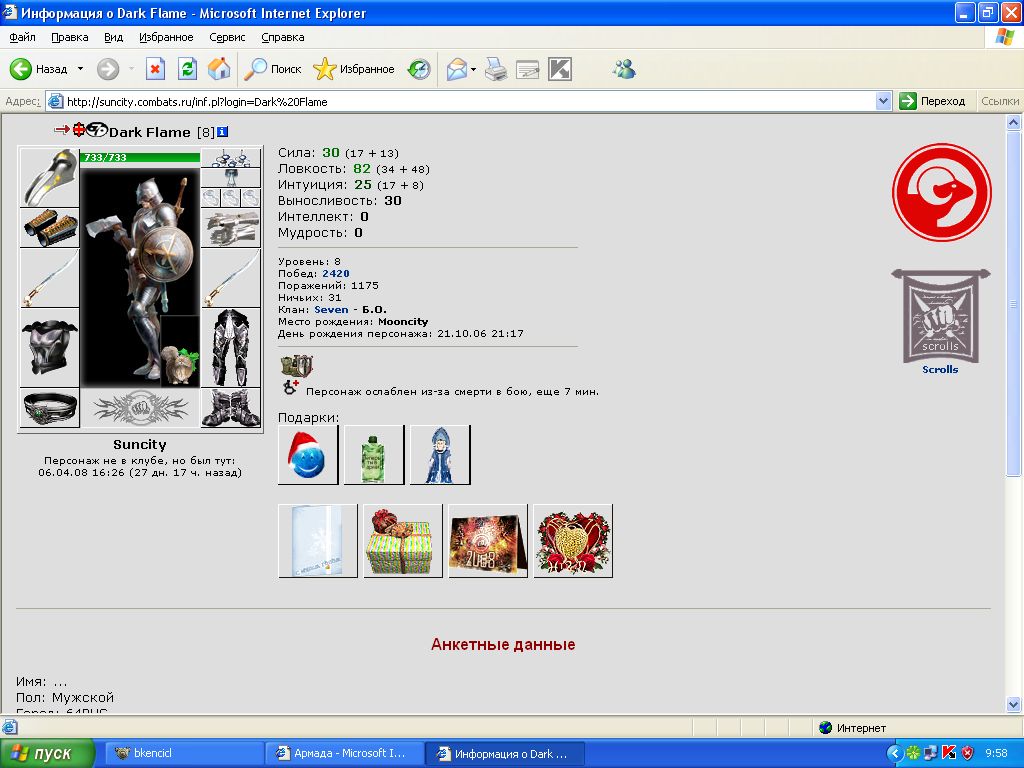Click the right sword weapon slot
Image resolution: width=1024 pixels, height=768 pixels.
231,278
